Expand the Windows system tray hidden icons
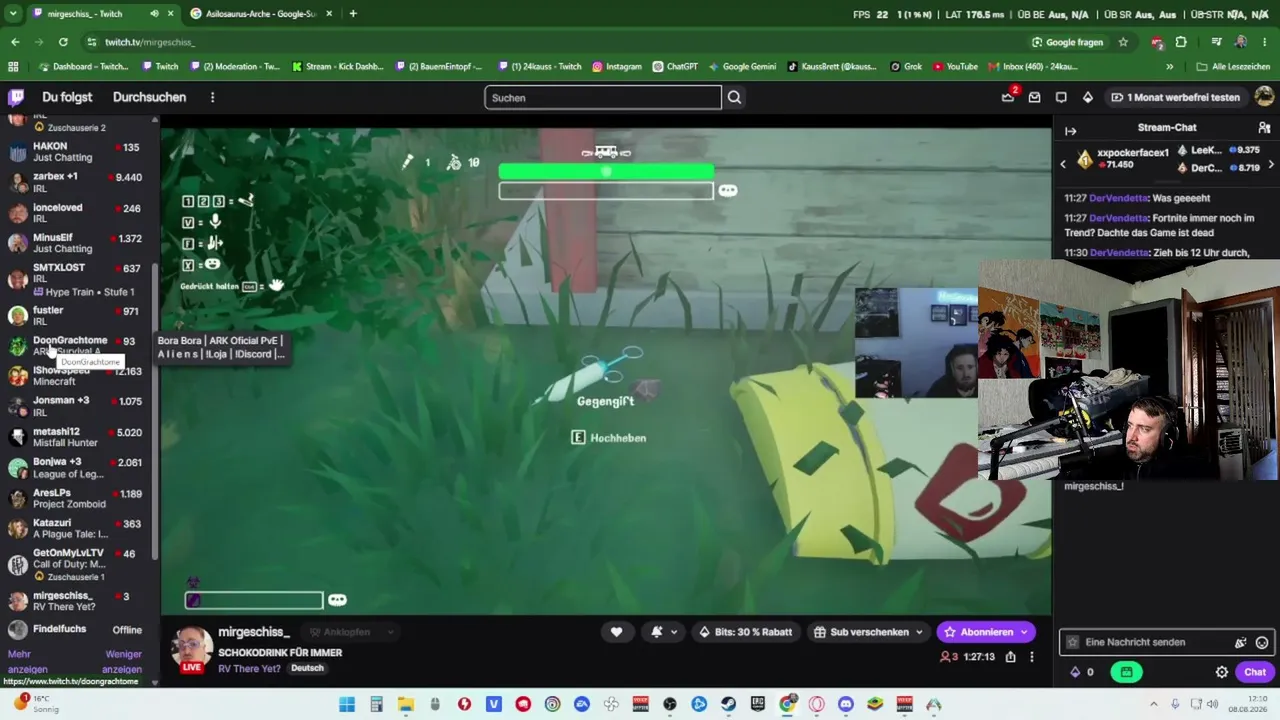This screenshot has width=1280, height=720. point(1153,704)
